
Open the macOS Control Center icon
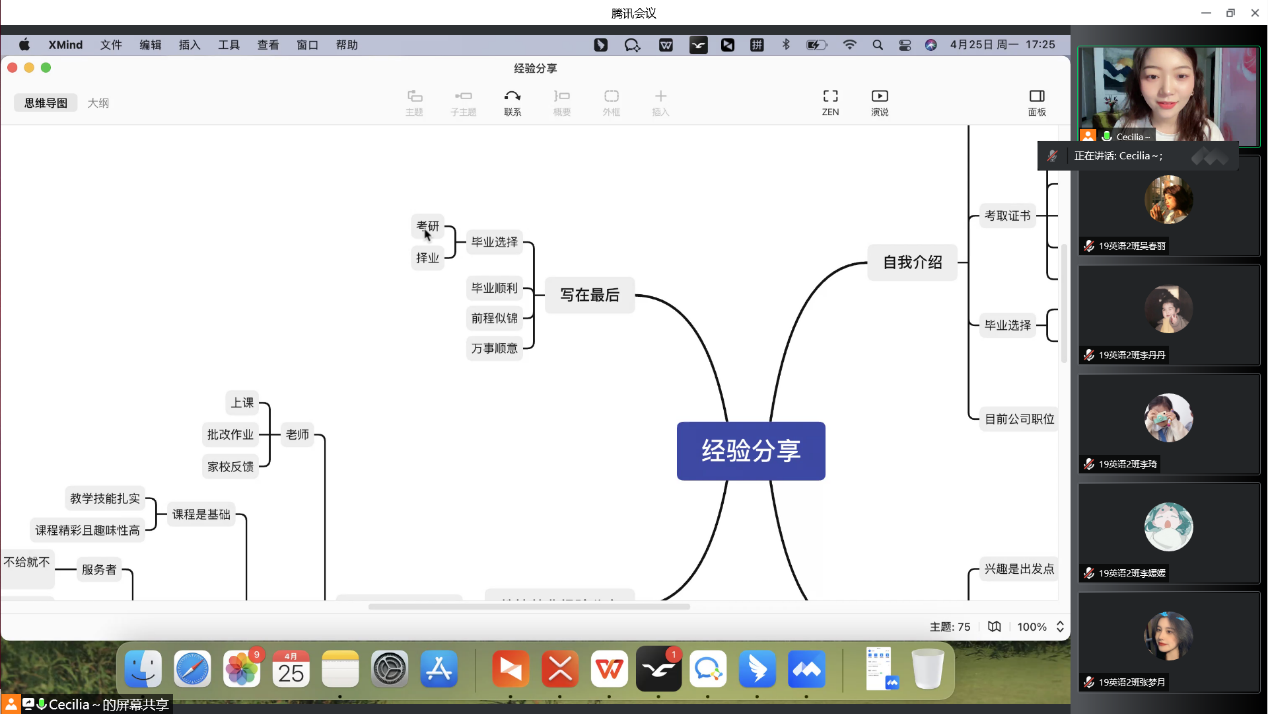coord(904,45)
